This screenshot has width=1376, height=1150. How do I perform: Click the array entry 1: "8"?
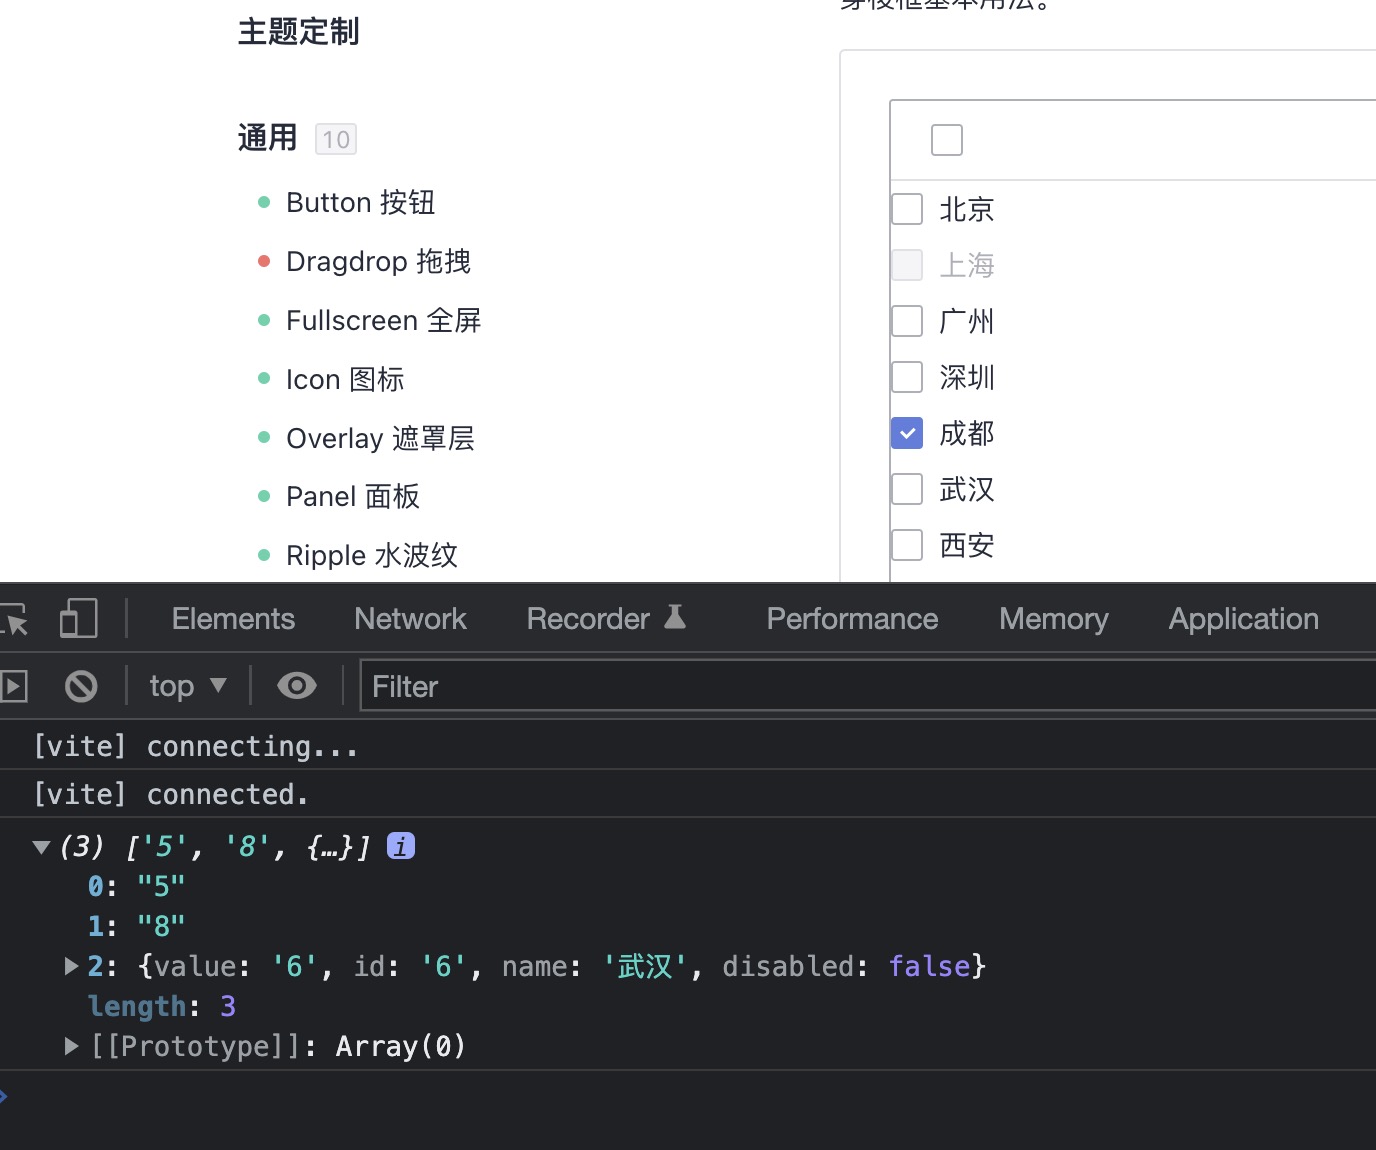click(136, 926)
